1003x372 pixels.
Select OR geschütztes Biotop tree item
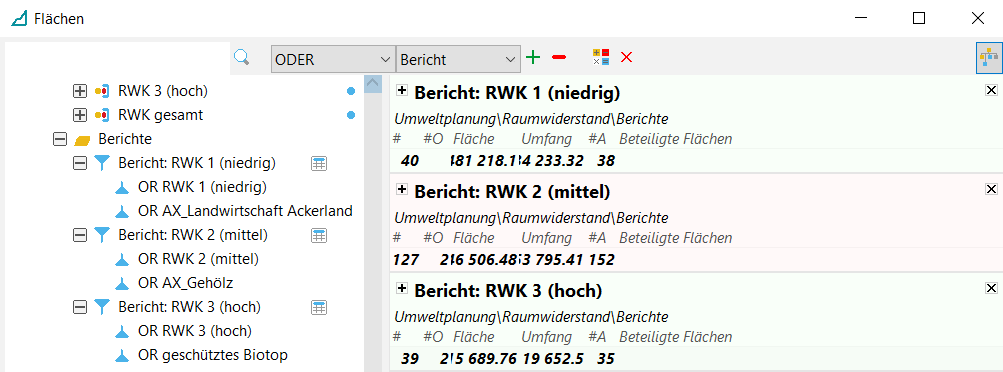(212, 355)
